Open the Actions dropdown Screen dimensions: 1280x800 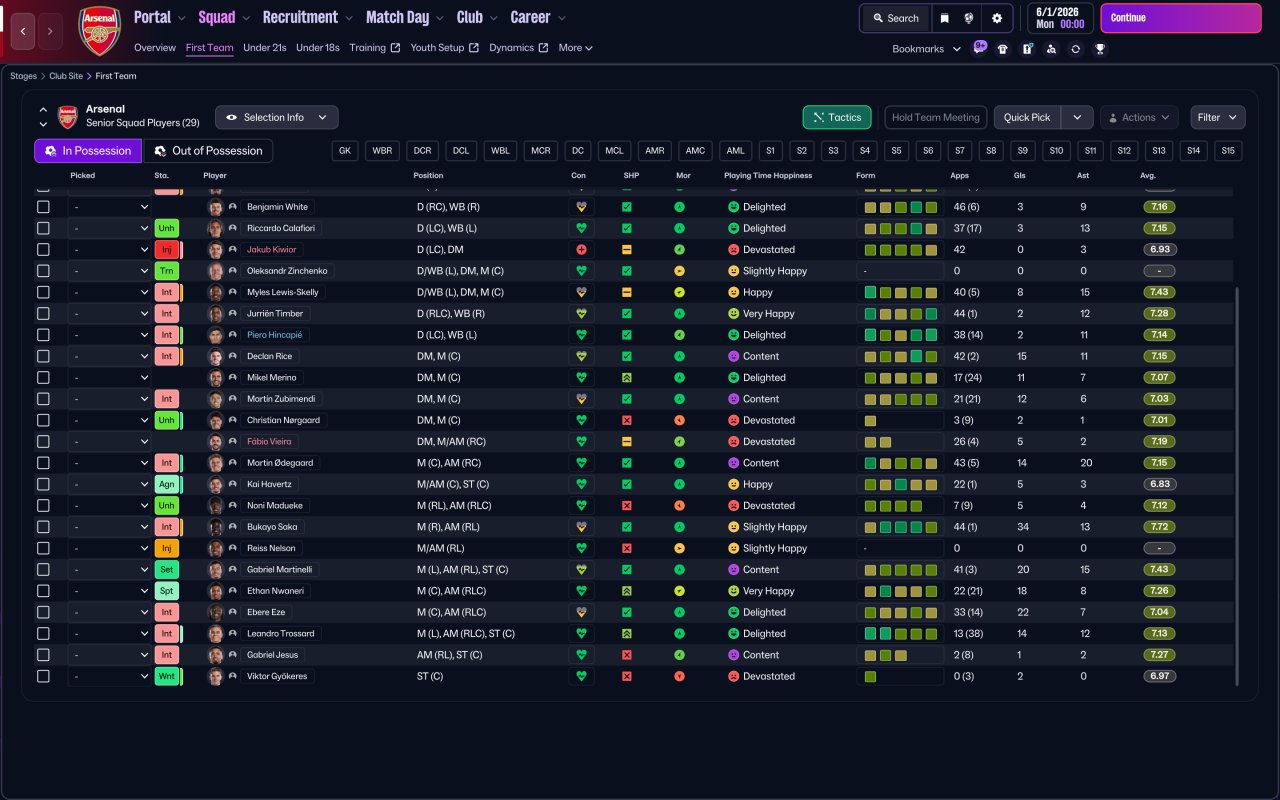pos(1140,117)
